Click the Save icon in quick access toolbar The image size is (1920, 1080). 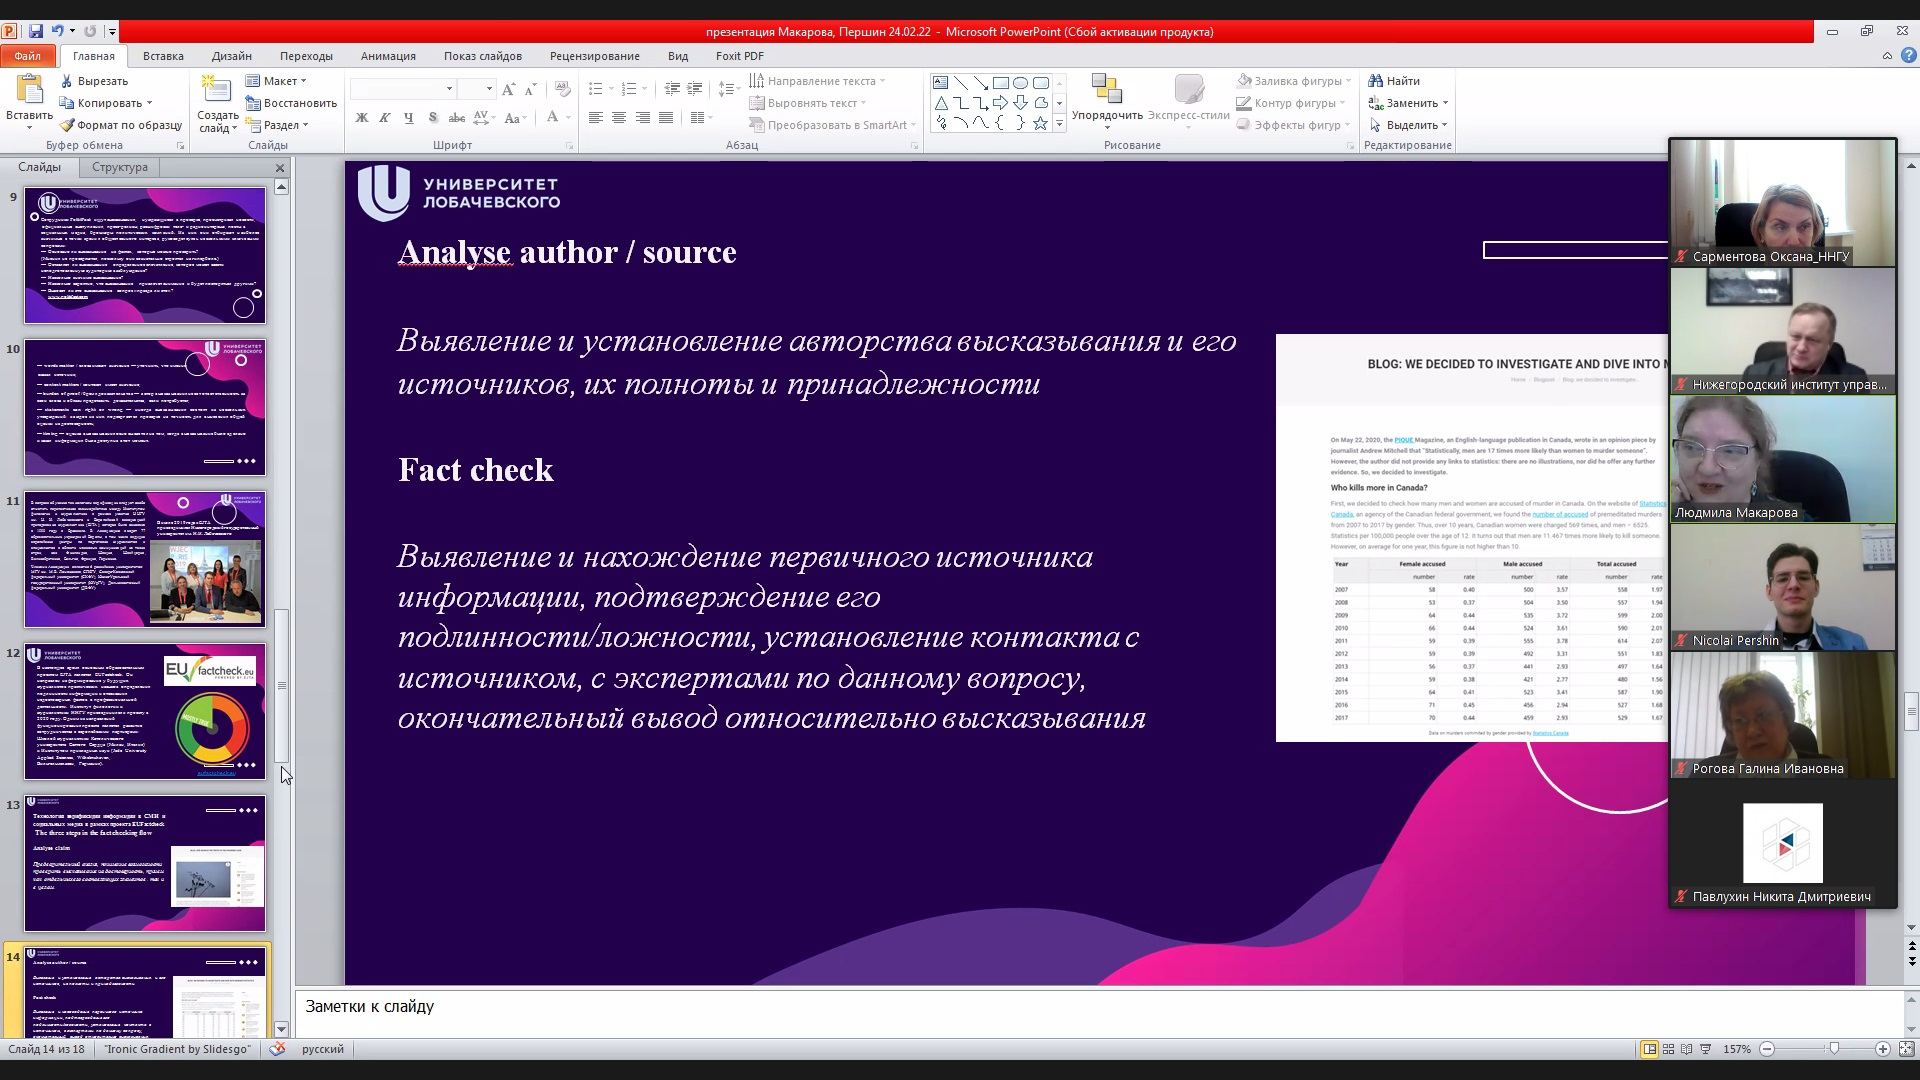(x=36, y=31)
